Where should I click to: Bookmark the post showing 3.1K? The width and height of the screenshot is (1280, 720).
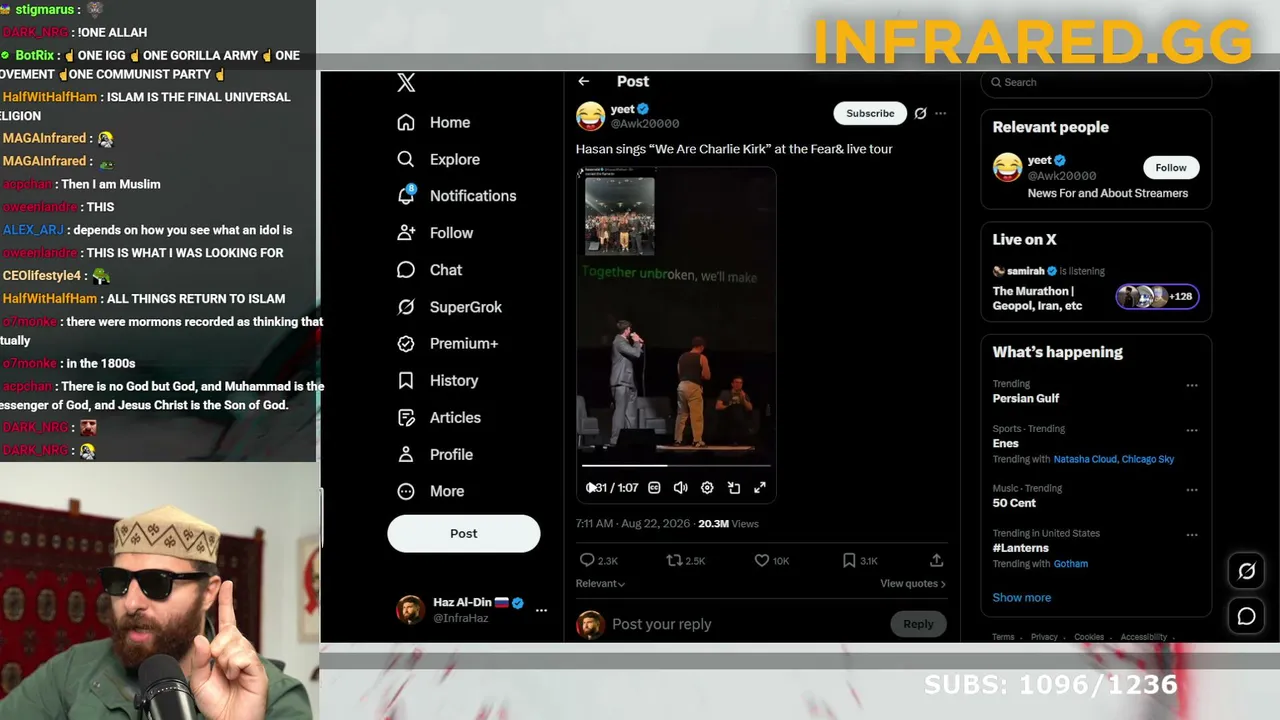click(x=849, y=561)
